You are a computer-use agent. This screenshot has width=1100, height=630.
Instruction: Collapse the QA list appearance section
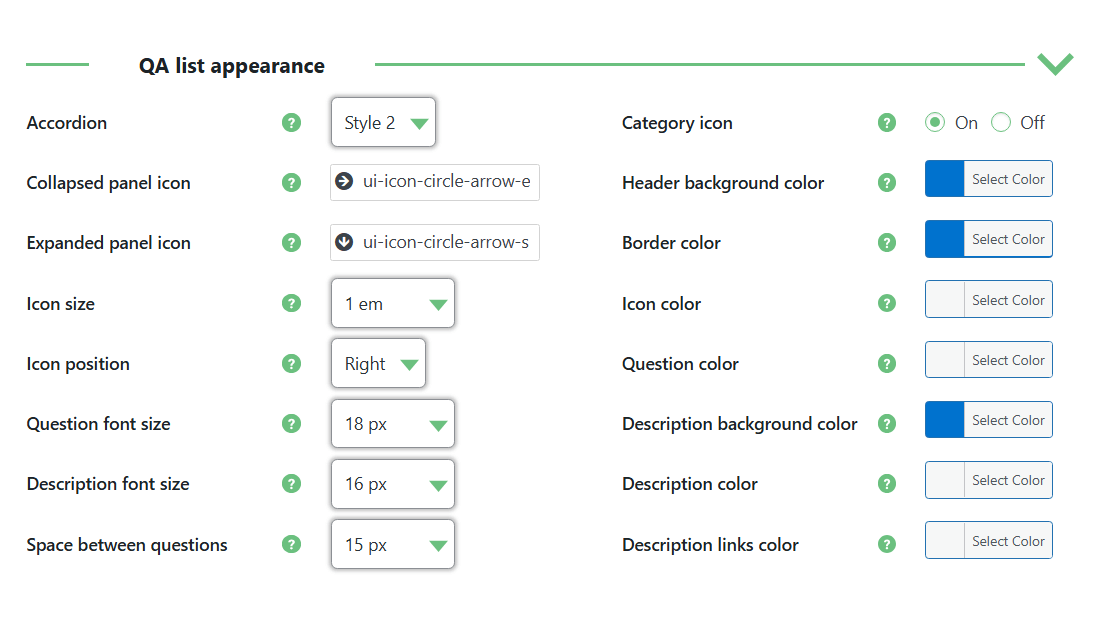[1055, 65]
